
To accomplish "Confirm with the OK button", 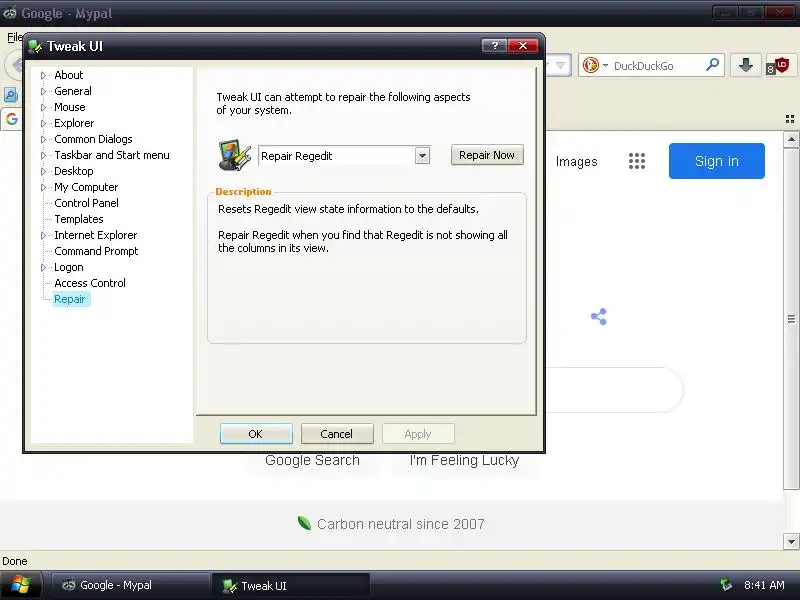I will point(256,434).
